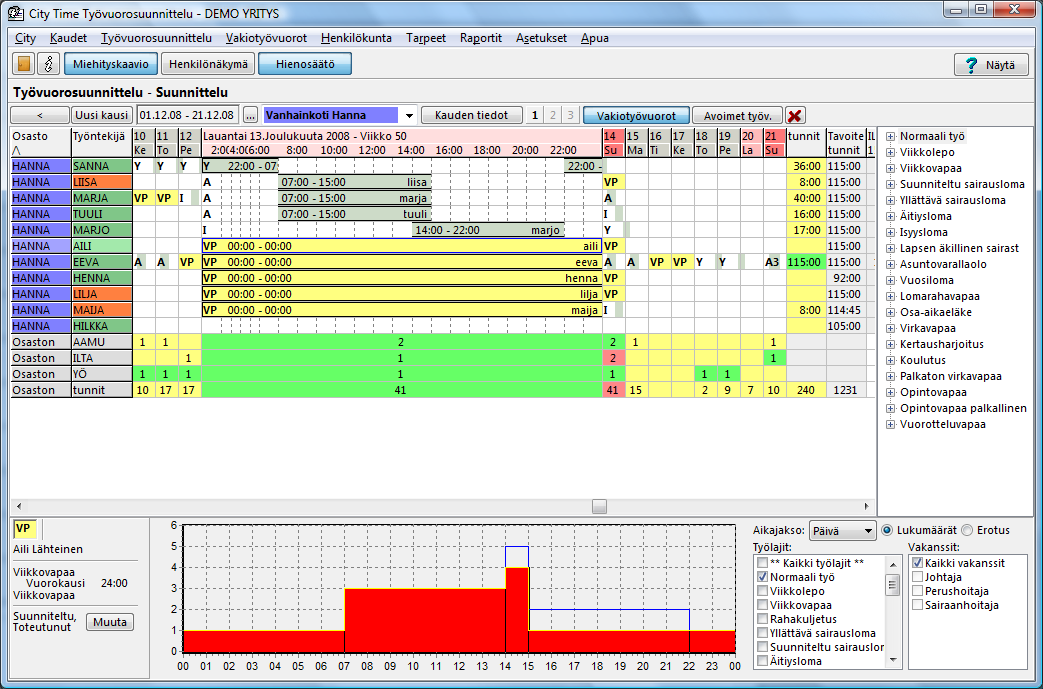Image resolution: width=1043 pixels, height=689 pixels.
Task: Expand the Vuorotteluvapaa tree node
Action: tap(891, 424)
